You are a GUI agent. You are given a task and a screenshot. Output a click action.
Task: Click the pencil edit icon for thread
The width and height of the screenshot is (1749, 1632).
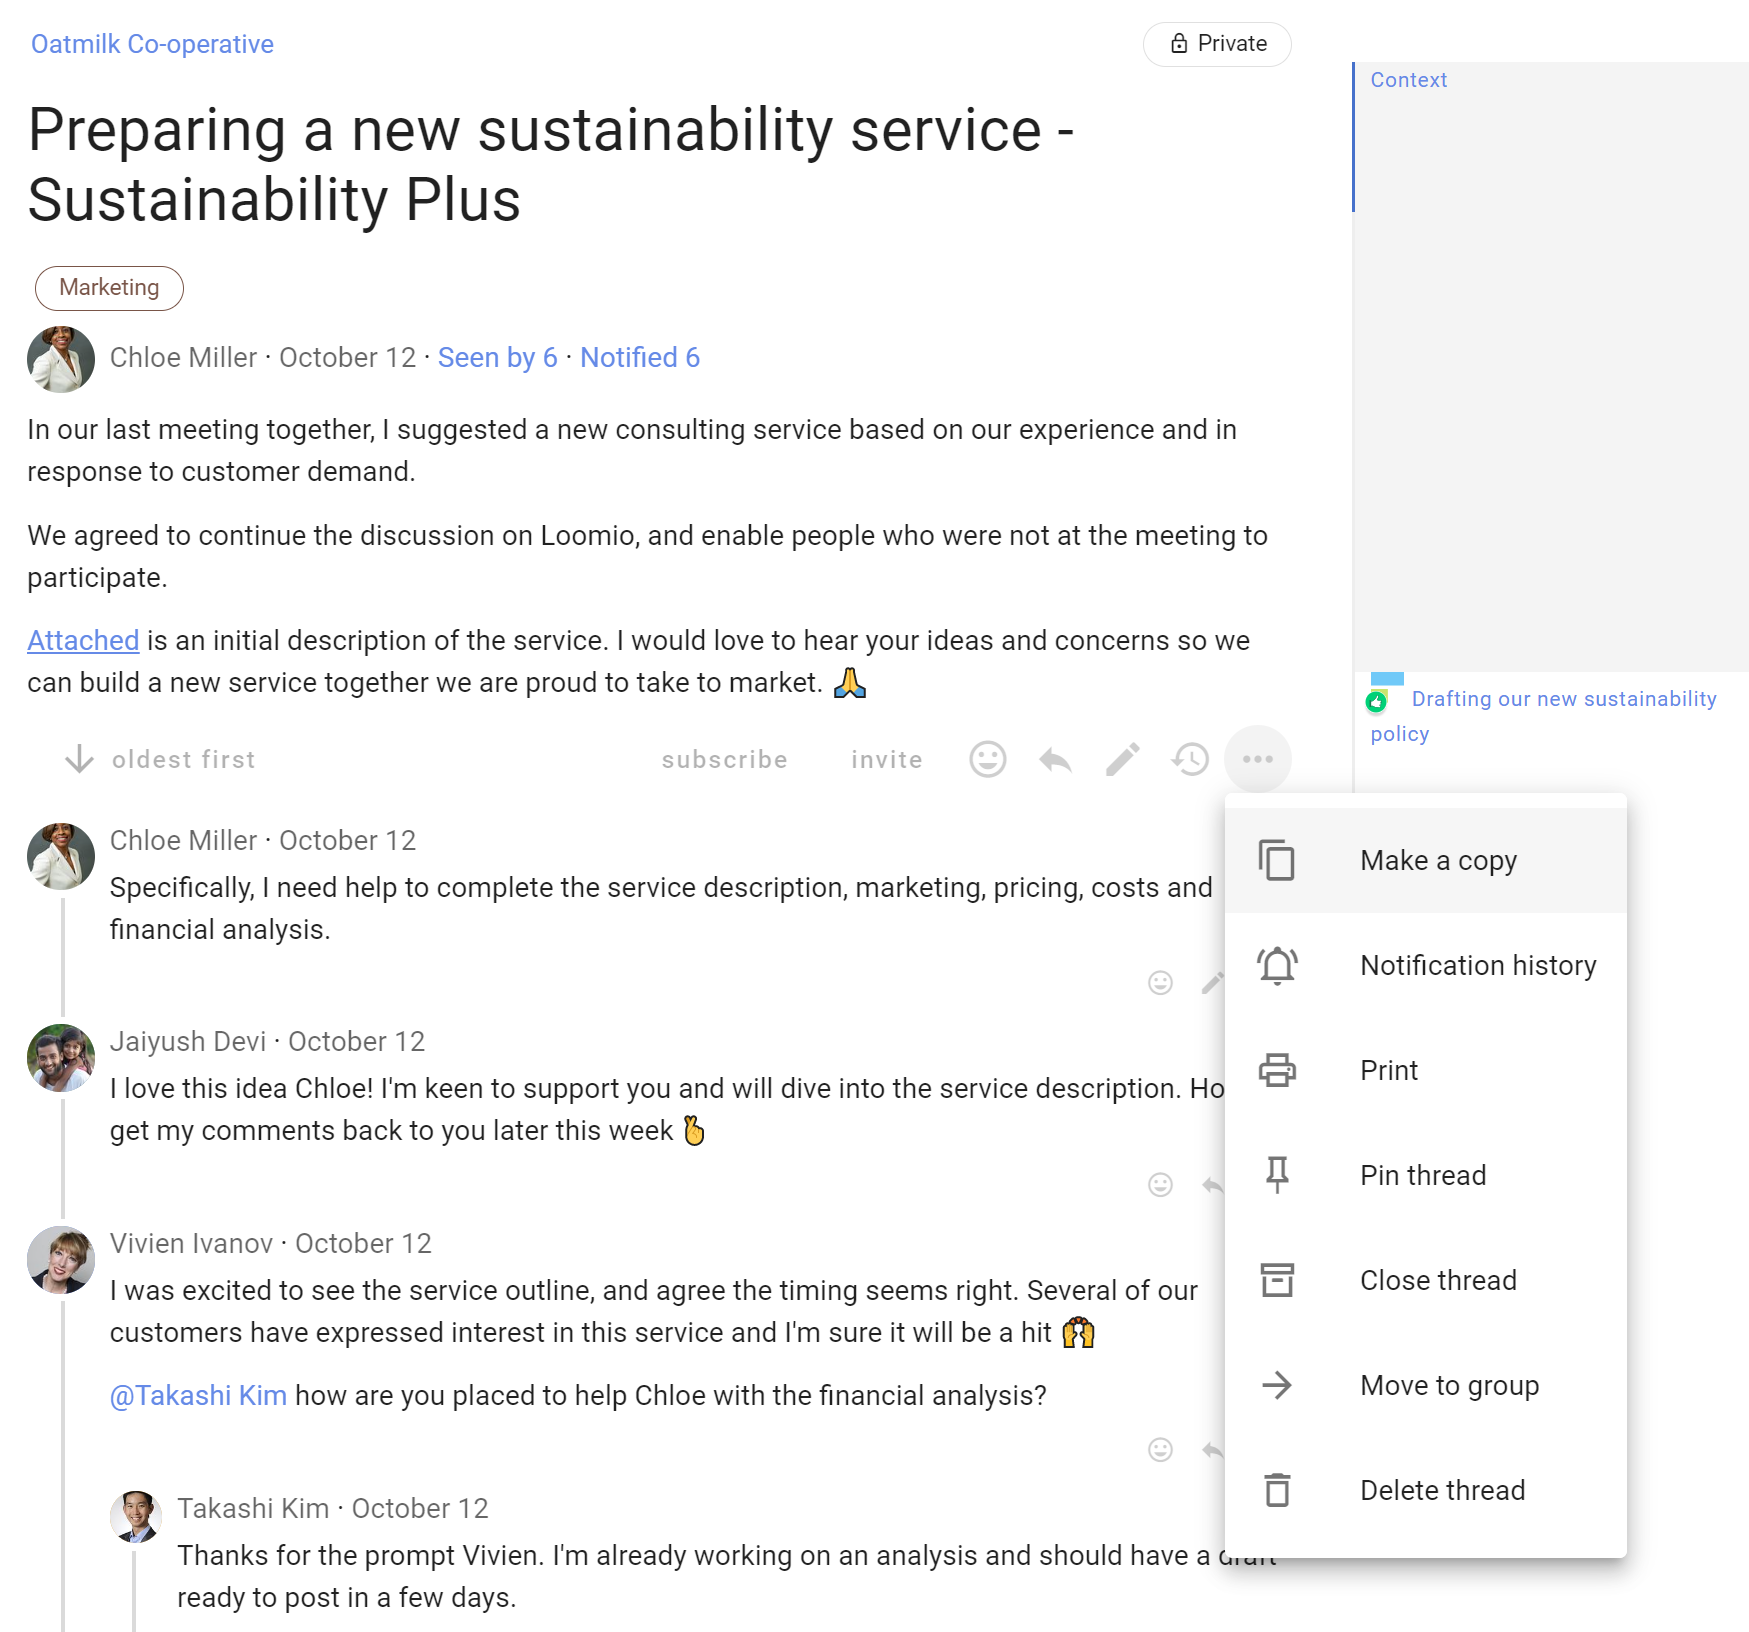pos(1122,759)
